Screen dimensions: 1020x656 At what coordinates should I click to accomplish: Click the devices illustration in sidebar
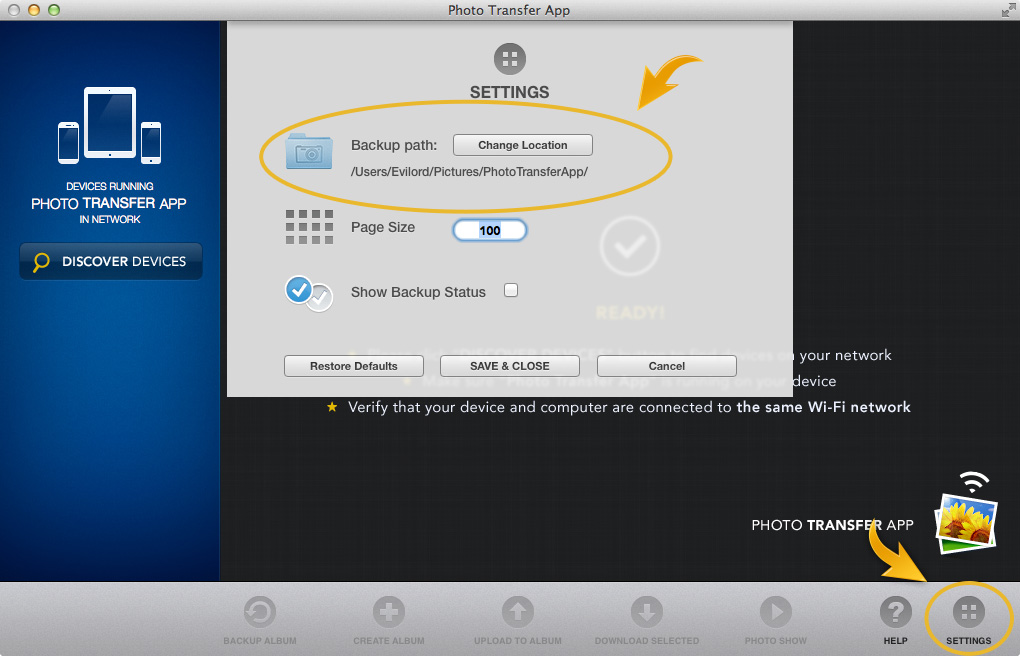pos(109,125)
